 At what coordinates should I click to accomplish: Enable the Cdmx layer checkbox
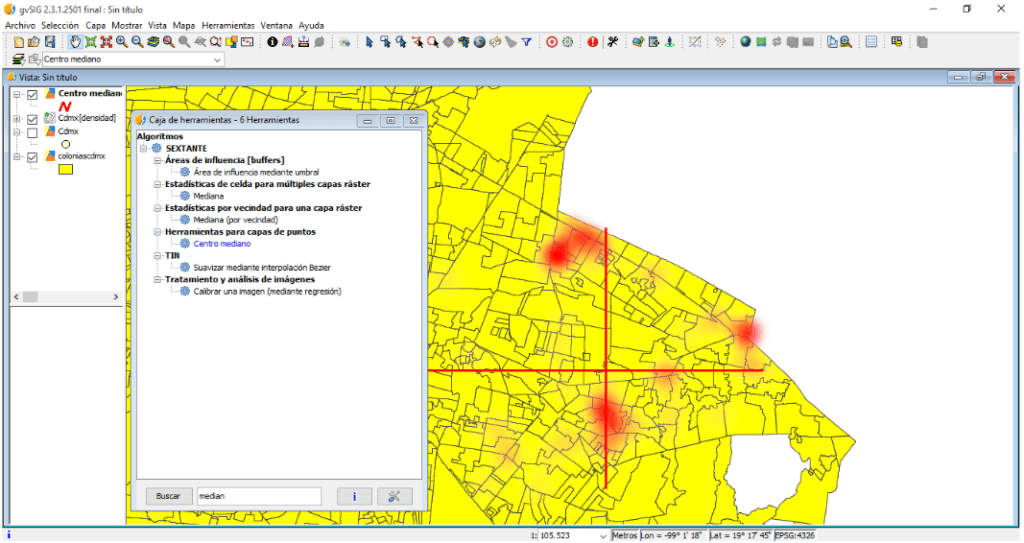pyautogui.click(x=33, y=132)
